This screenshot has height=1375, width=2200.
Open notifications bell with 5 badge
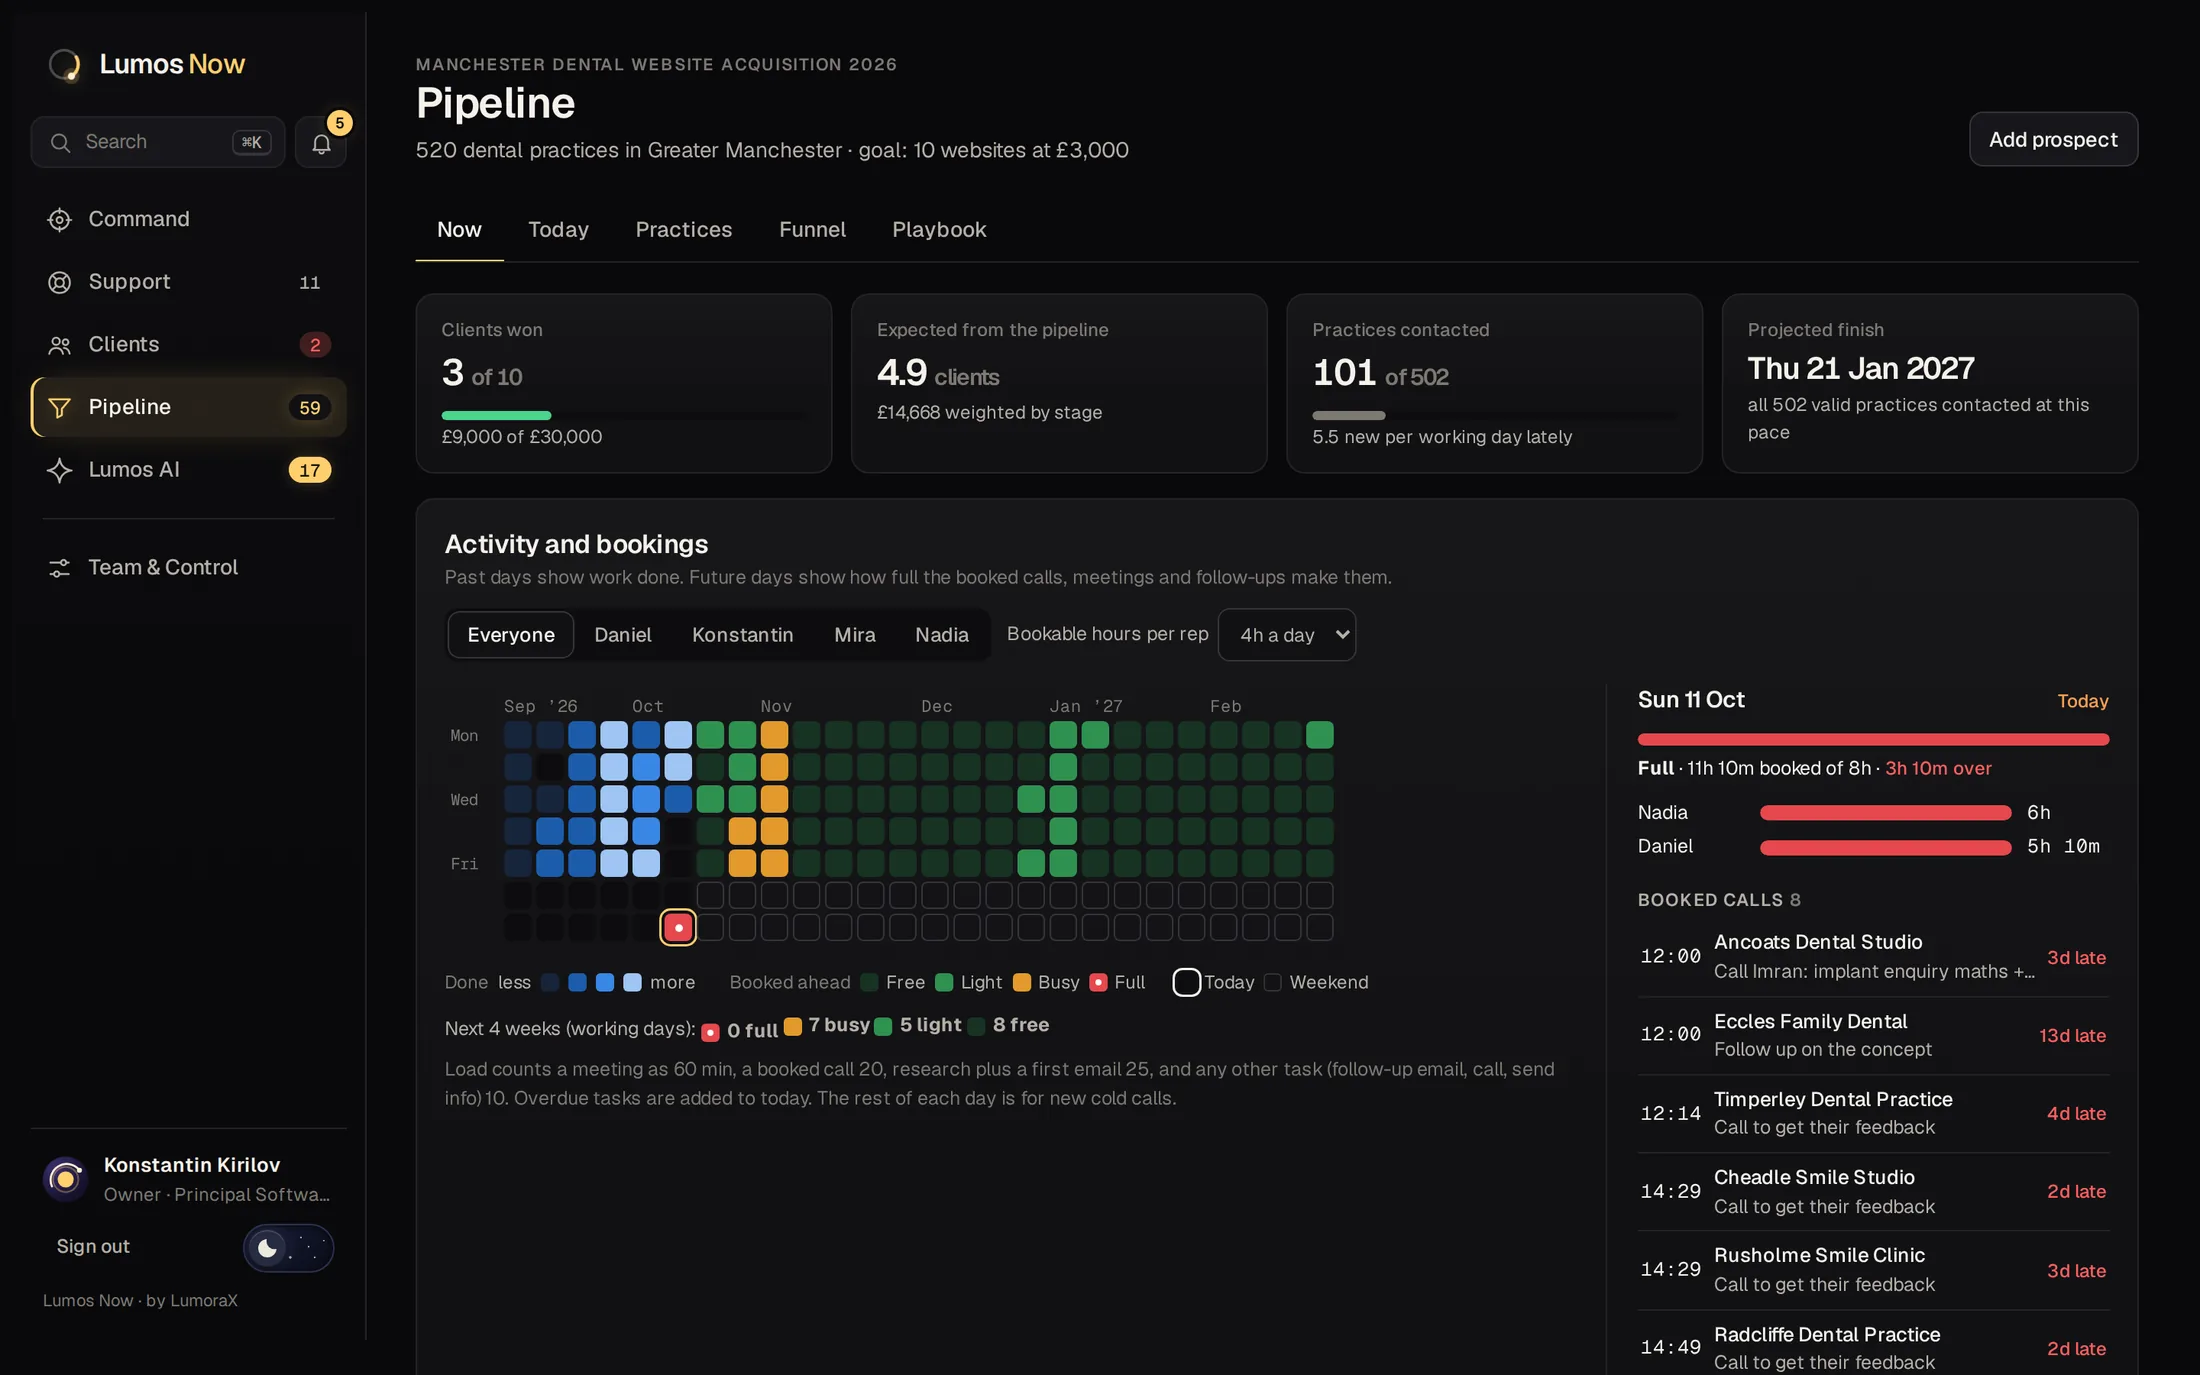click(321, 143)
